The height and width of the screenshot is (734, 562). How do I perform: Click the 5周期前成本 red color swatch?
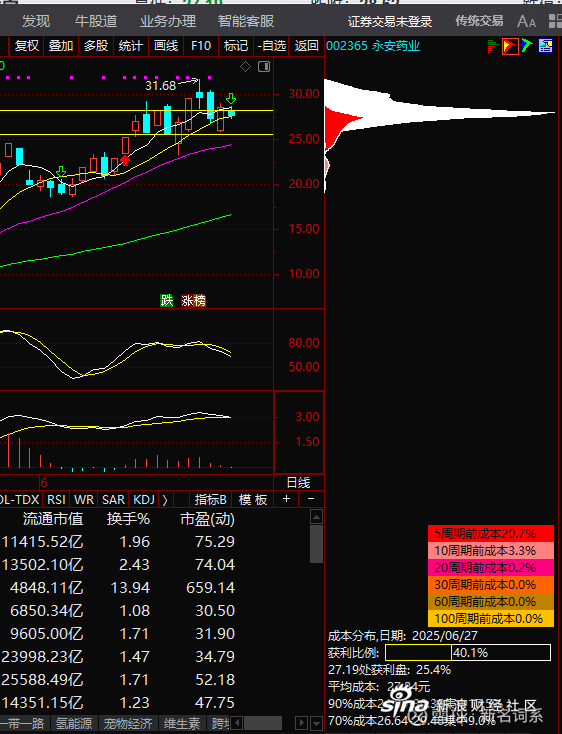click(x=491, y=534)
